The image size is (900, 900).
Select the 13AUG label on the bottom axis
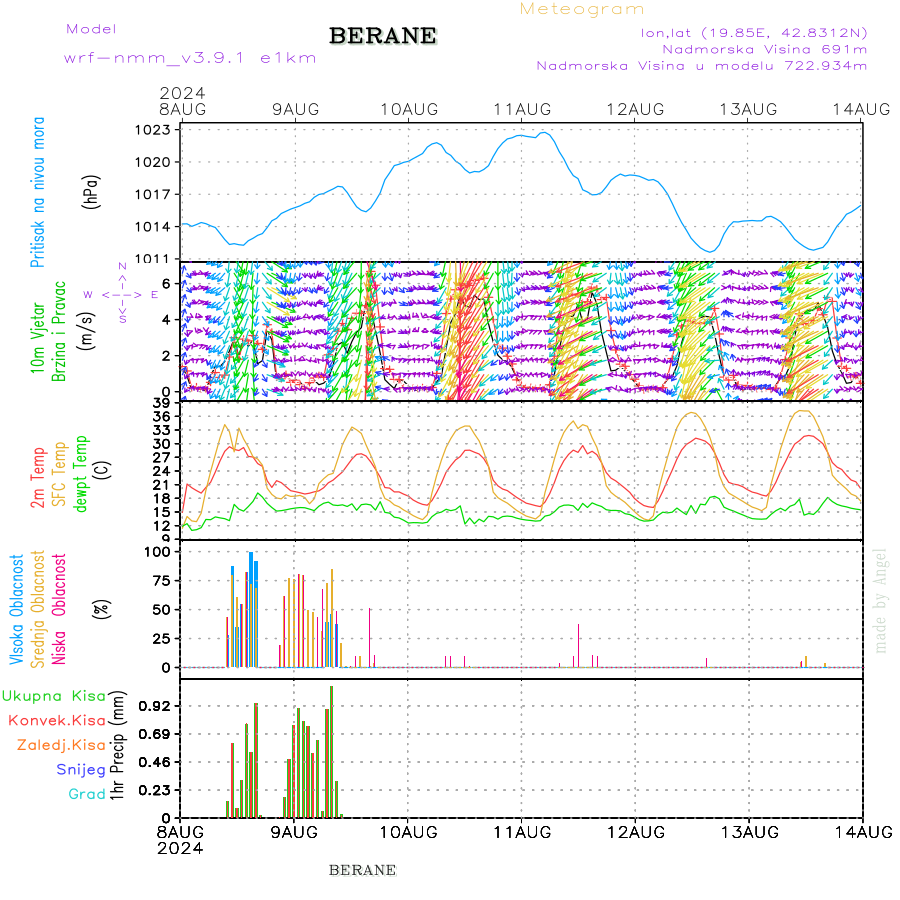749,832
